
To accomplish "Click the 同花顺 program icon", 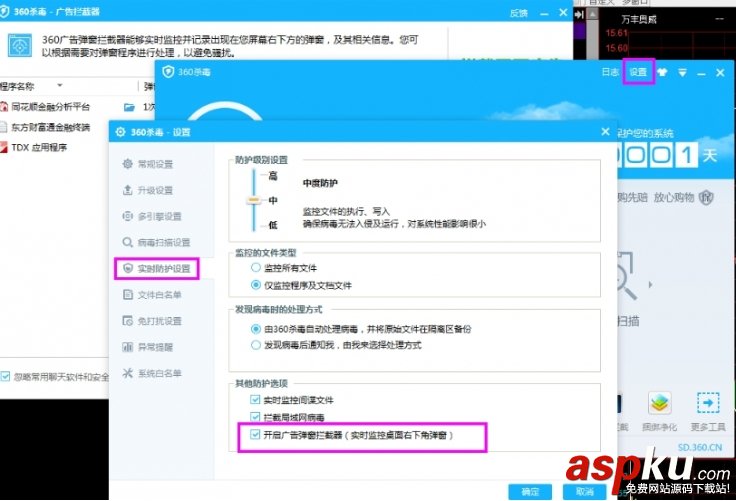I will point(4,107).
